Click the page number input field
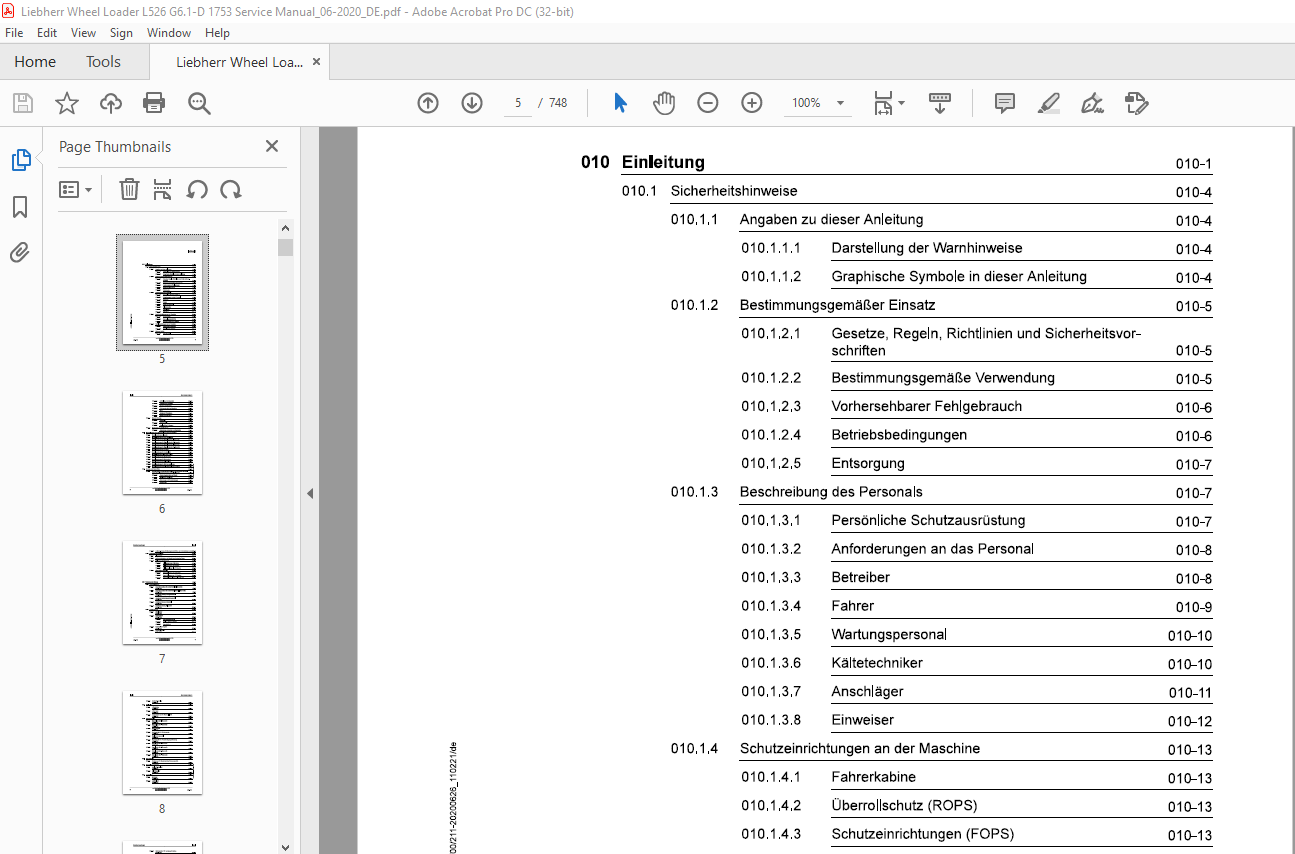The image size is (1295, 854). pos(518,103)
